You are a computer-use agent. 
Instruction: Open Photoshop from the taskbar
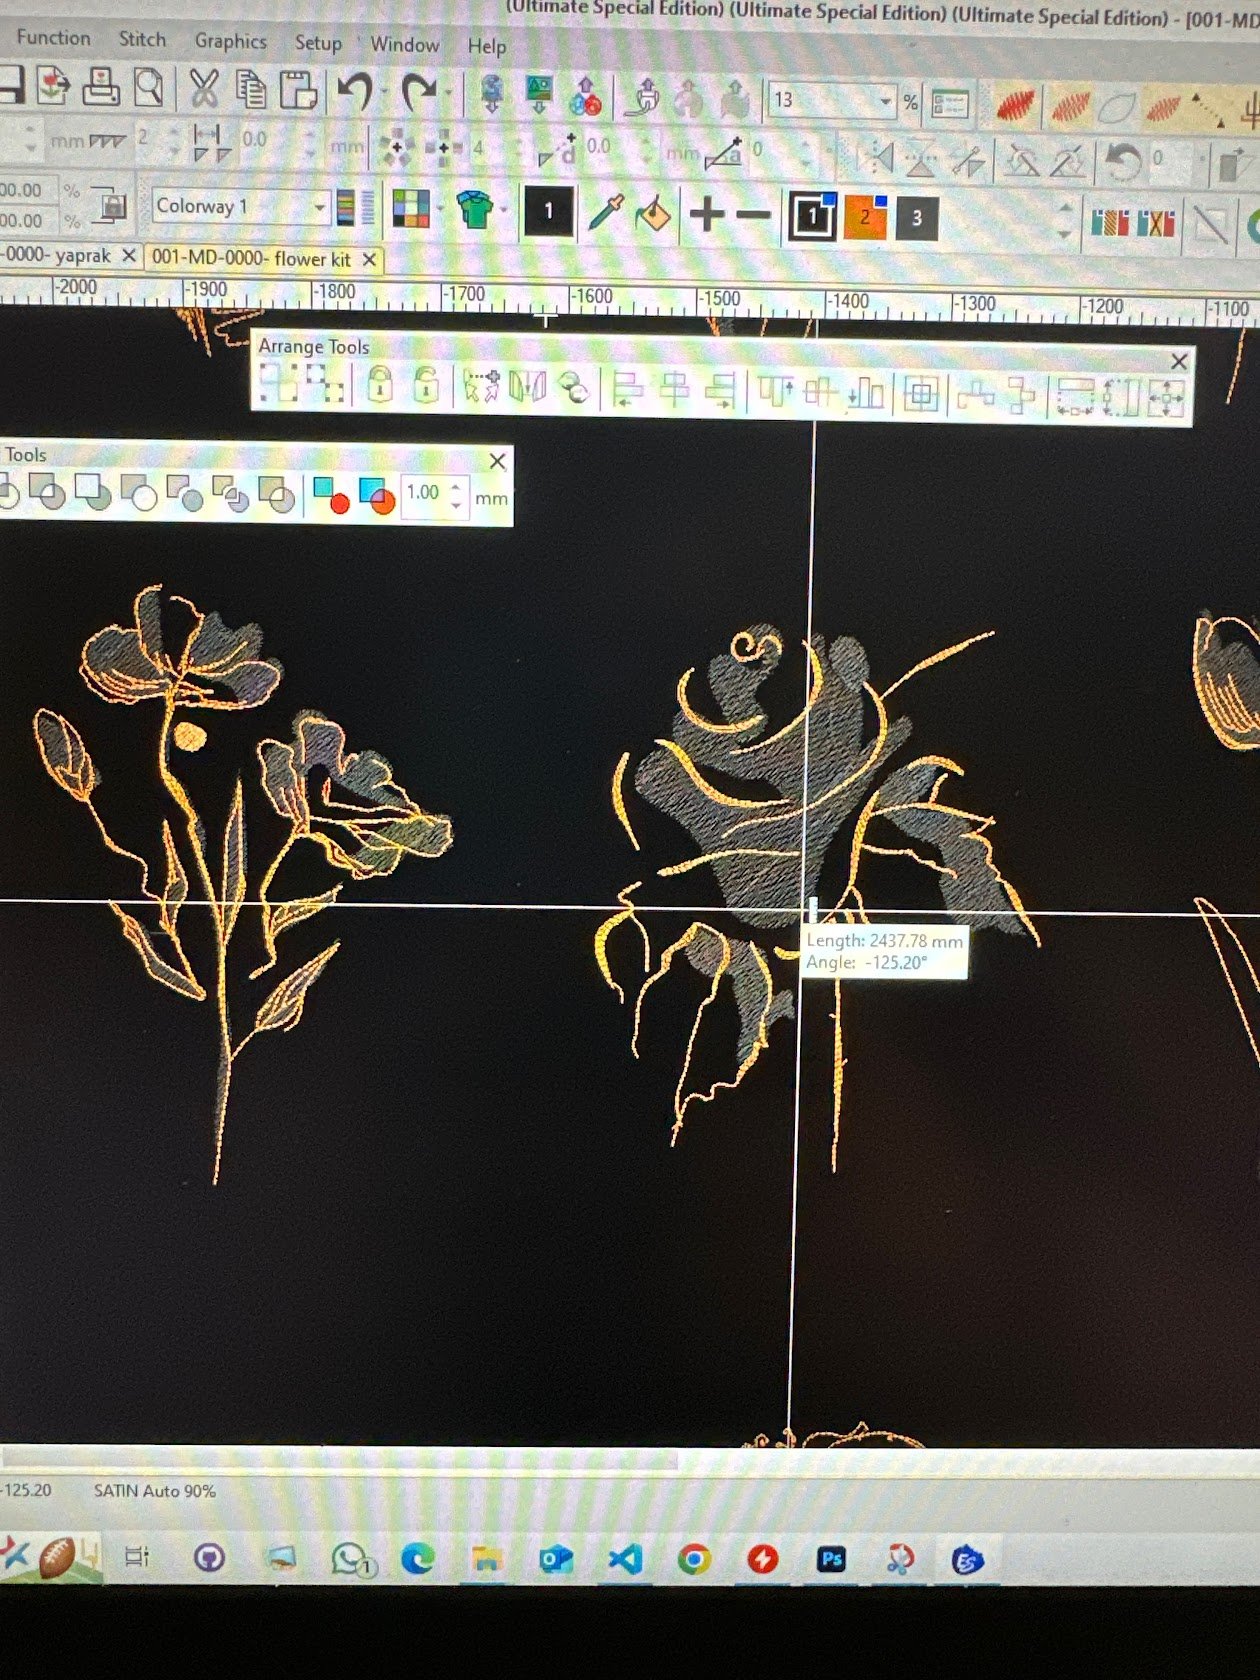point(831,1558)
